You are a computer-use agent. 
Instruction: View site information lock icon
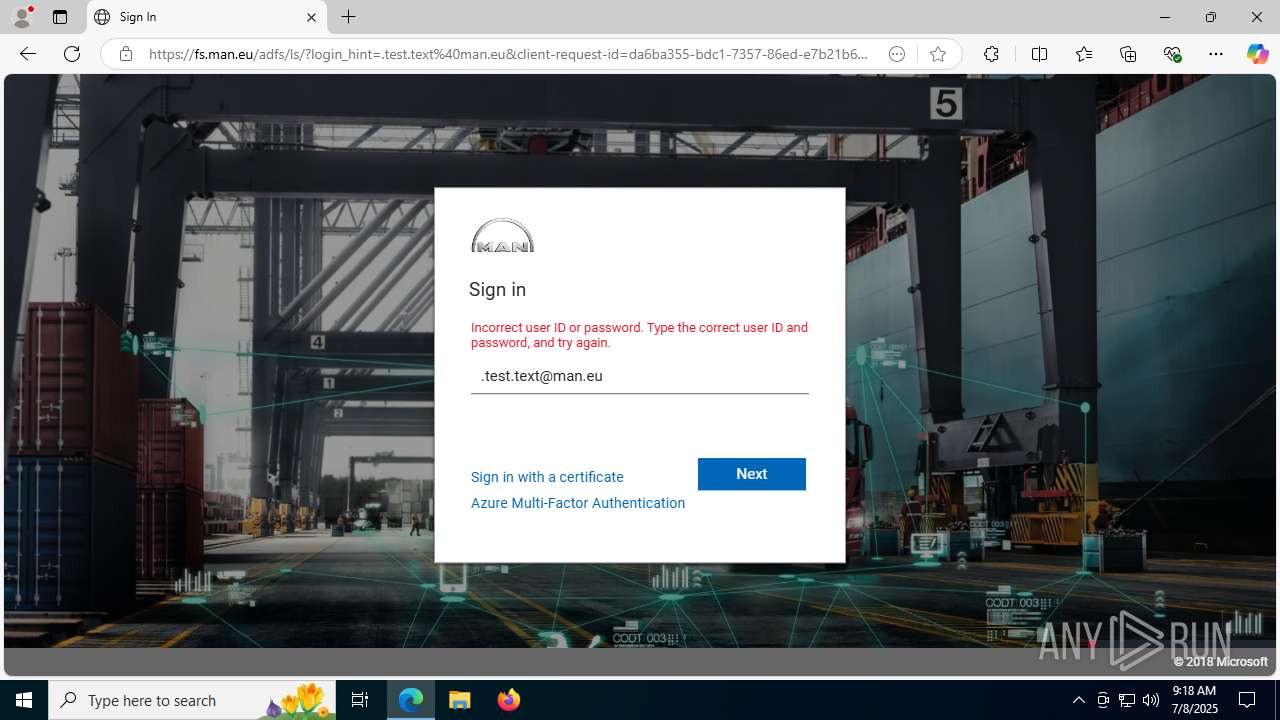(x=125, y=54)
